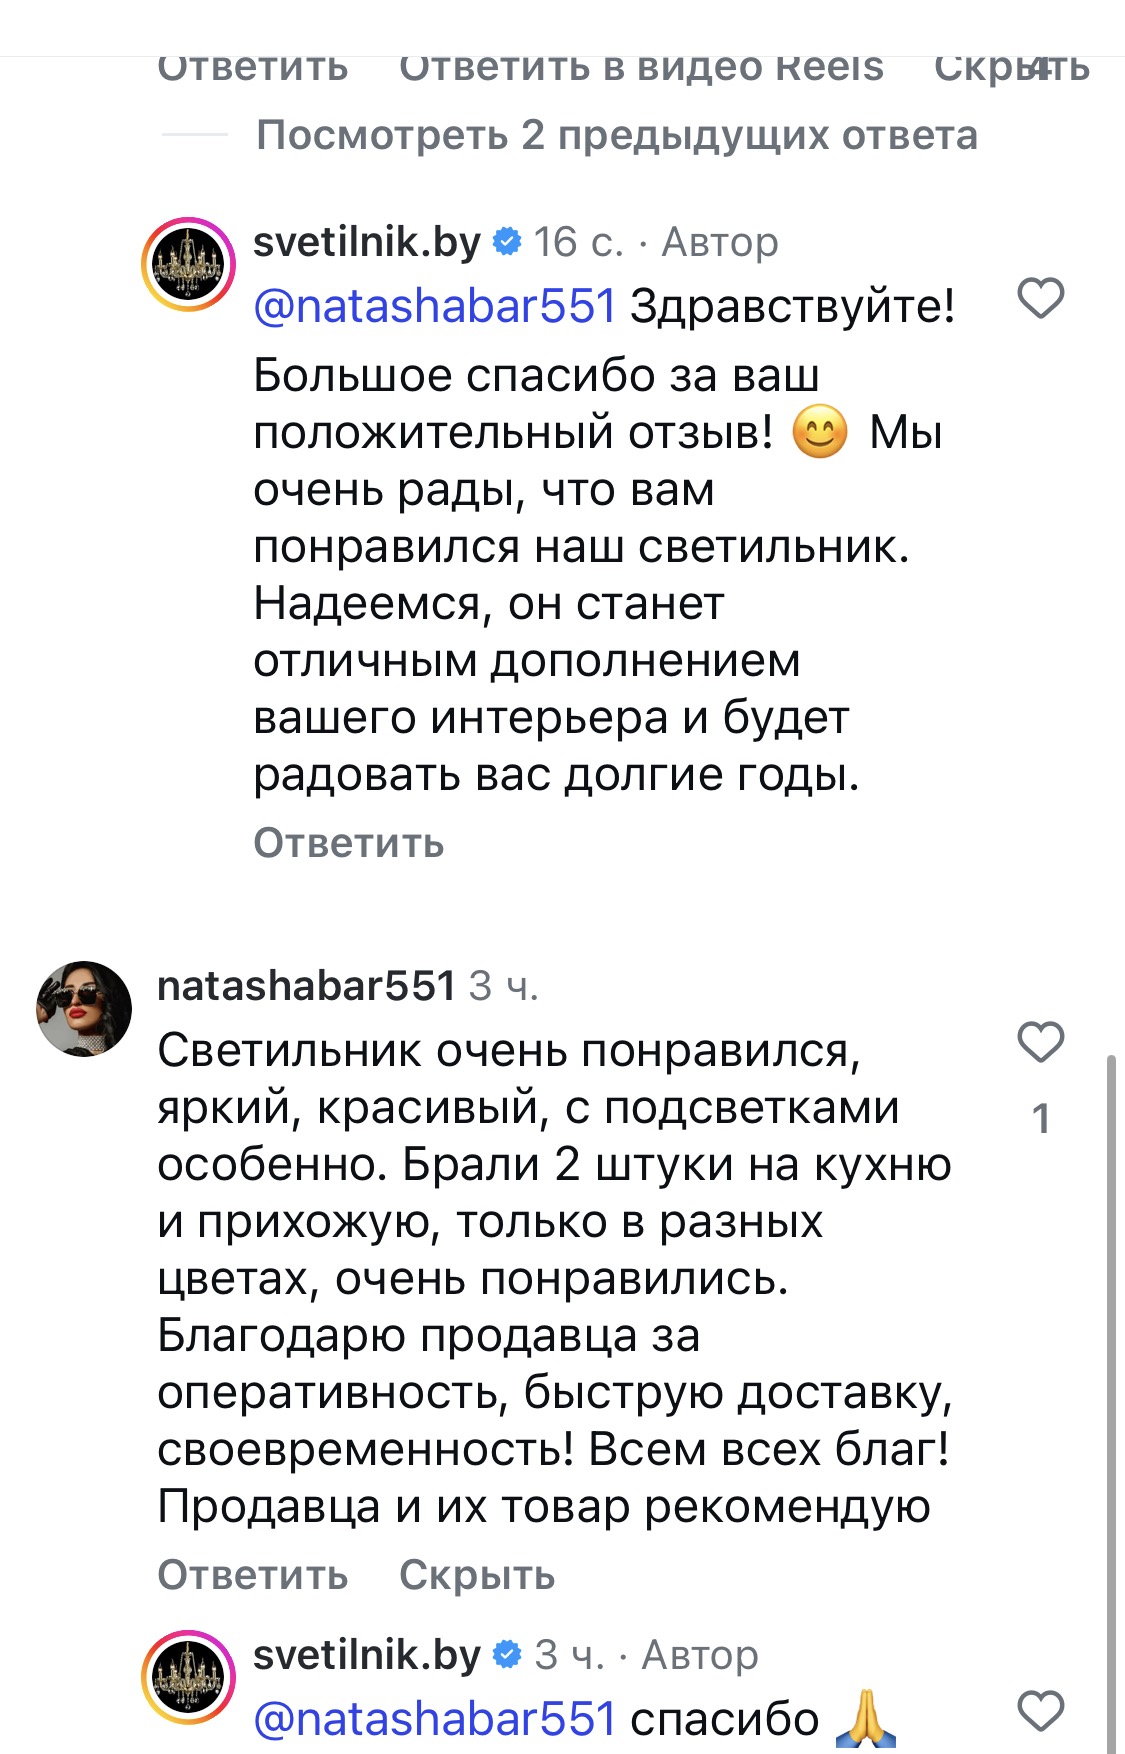Like natashabar551's comment about the lamp
The image size is (1125, 1754).
[1040, 1043]
